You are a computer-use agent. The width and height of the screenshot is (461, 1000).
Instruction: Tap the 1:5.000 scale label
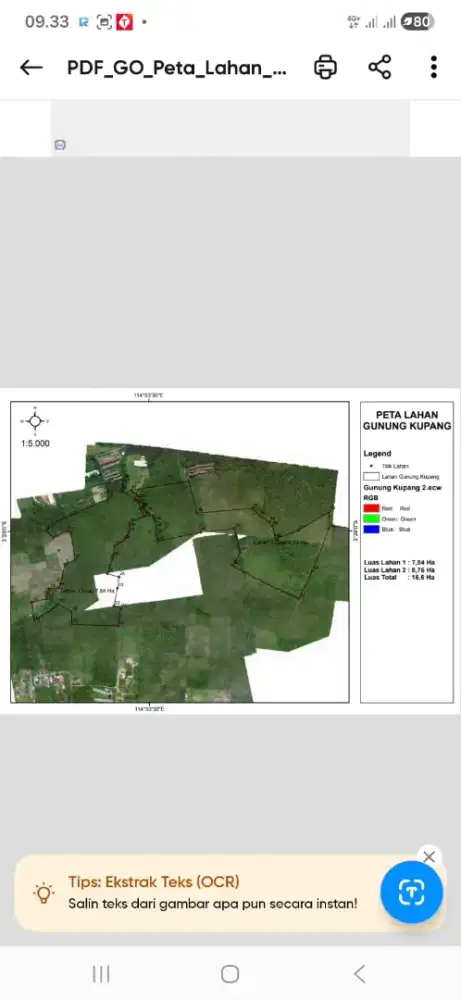[x=35, y=443]
